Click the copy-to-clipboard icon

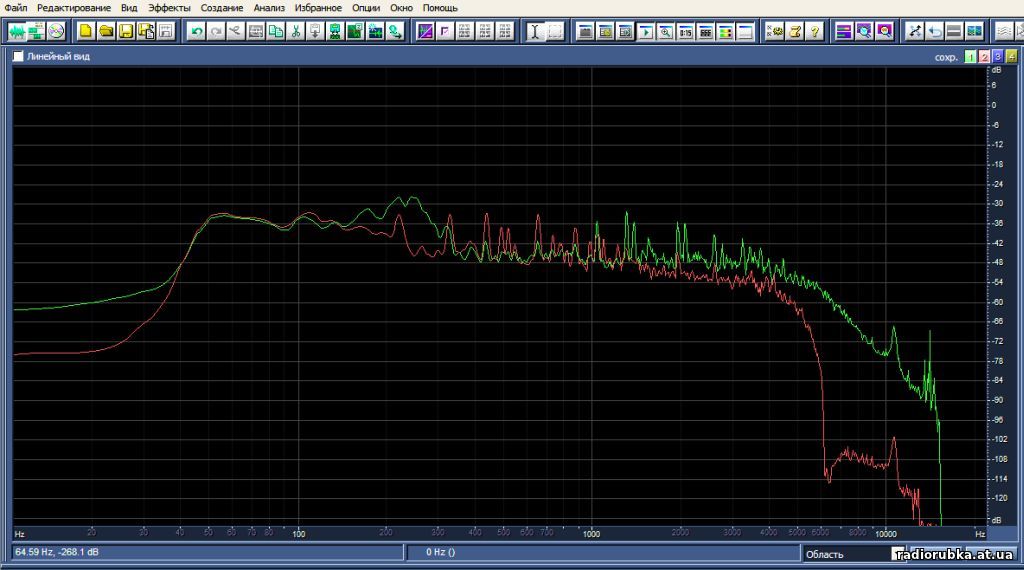click(x=276, y=31)
